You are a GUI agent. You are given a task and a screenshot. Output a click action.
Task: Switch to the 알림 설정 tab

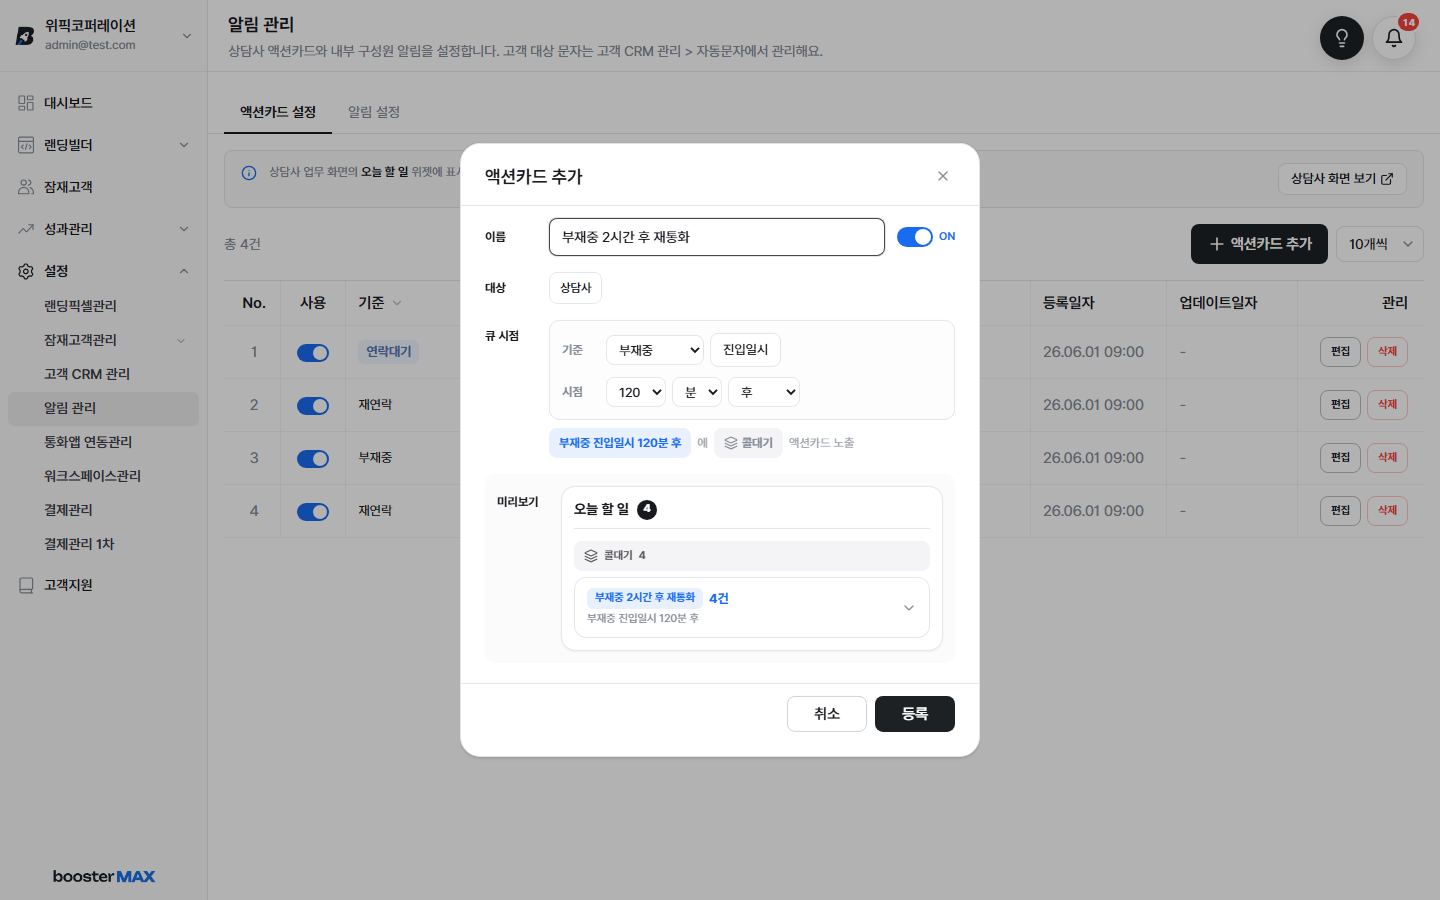pyautogui.click(x=374, y=112)
